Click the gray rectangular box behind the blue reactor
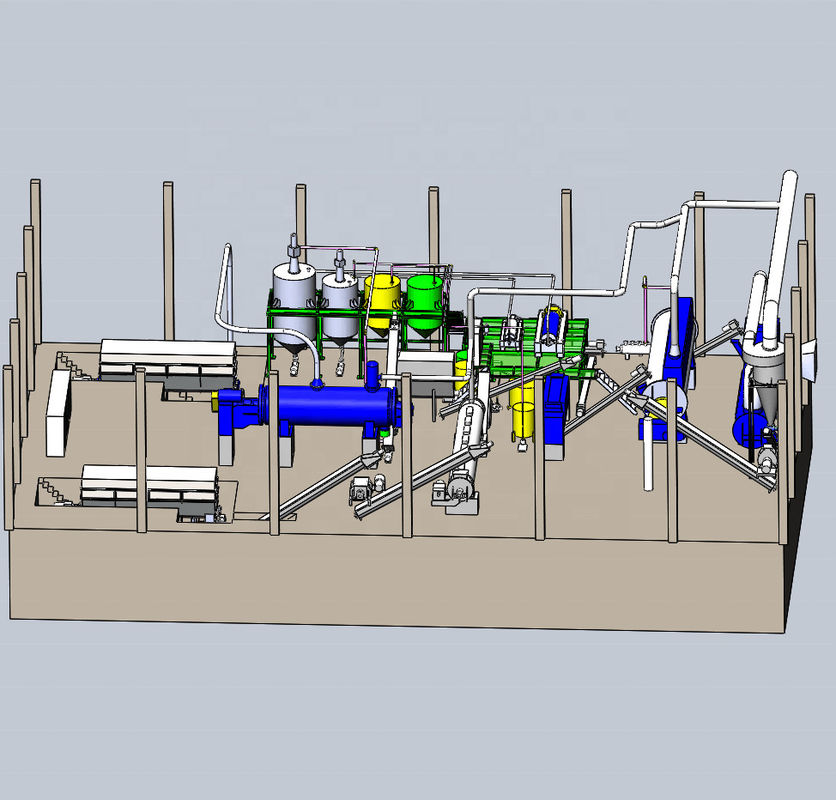 tap(426, 371)
